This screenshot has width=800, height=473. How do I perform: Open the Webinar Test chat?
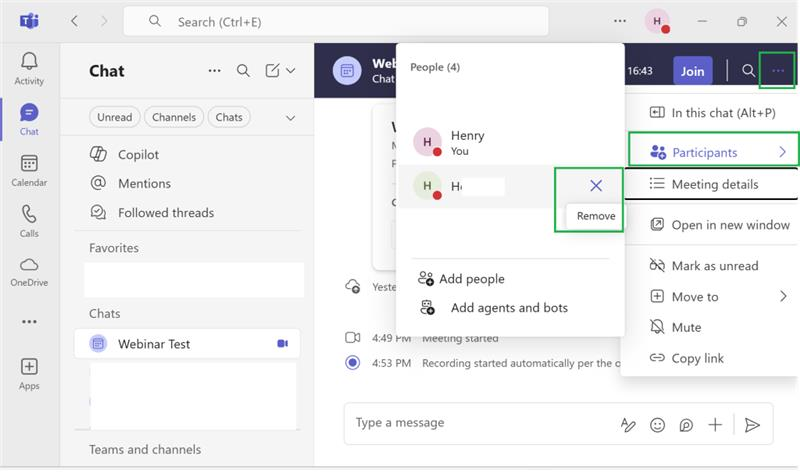pos(187,344)
